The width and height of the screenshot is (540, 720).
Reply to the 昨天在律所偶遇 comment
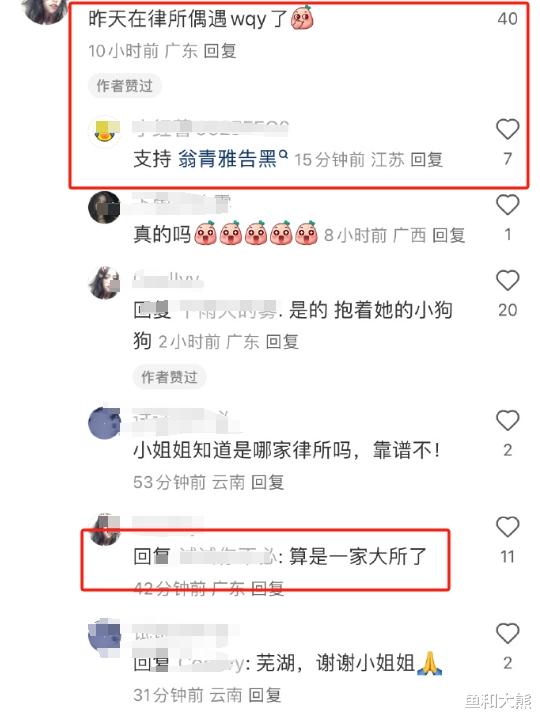coord(220,51)
